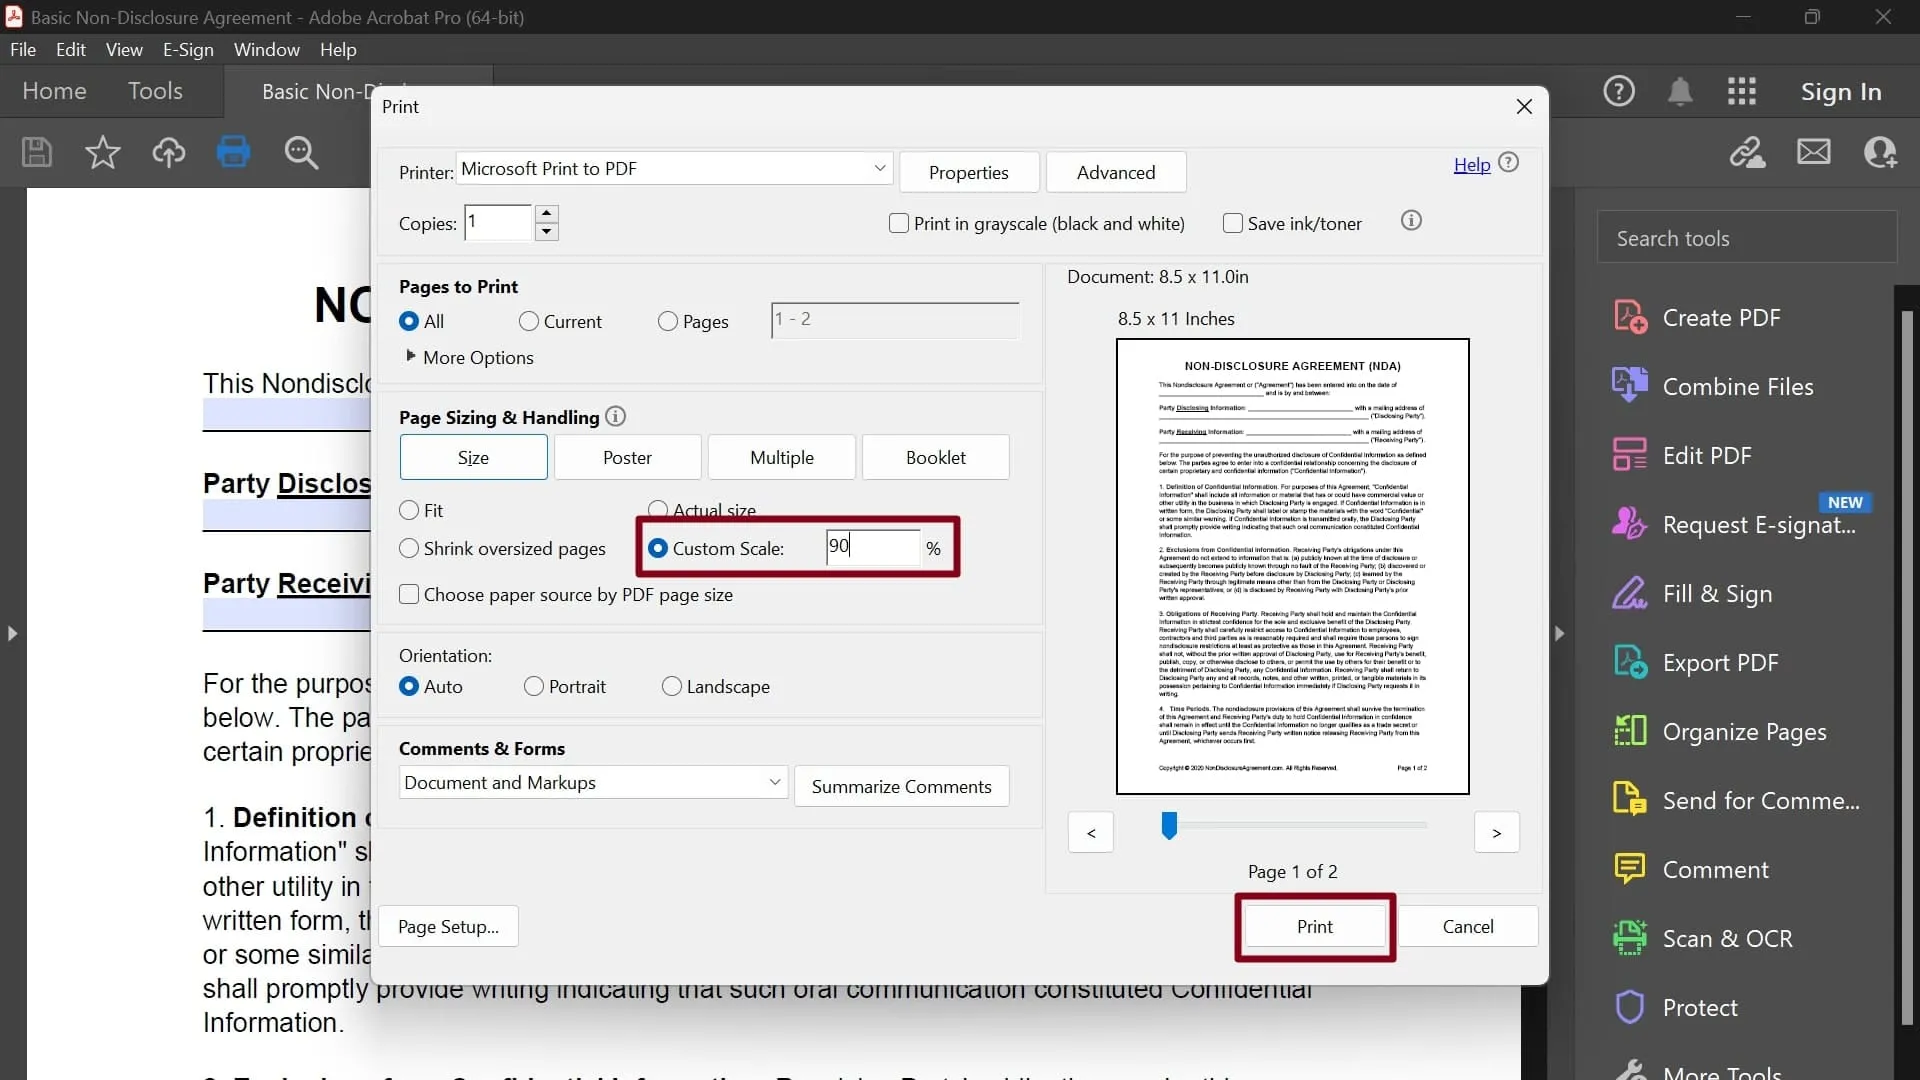
Task: Switch to the Tools tab
Action: click(156, 91)
